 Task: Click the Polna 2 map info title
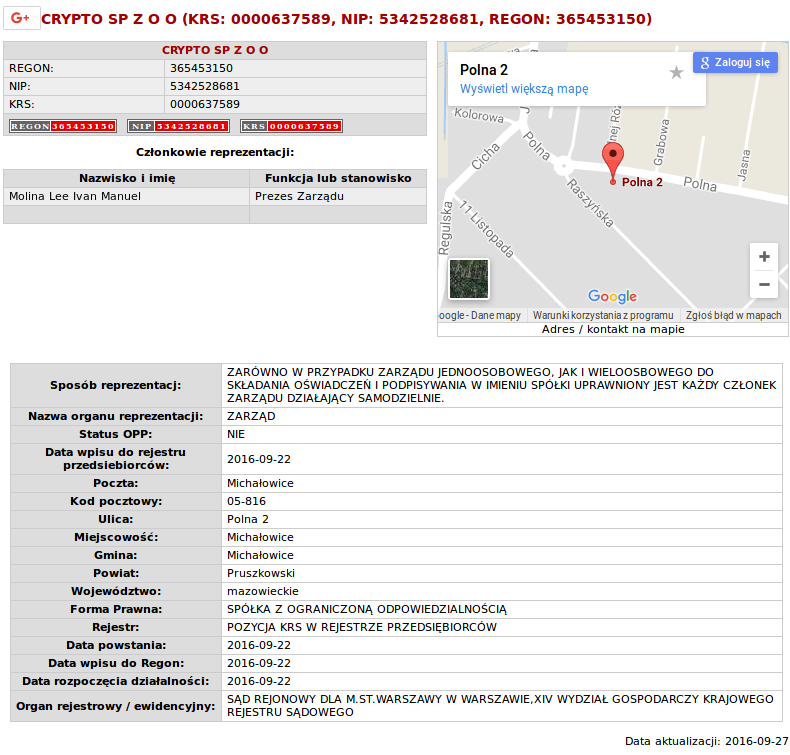[x=484, y=70]
